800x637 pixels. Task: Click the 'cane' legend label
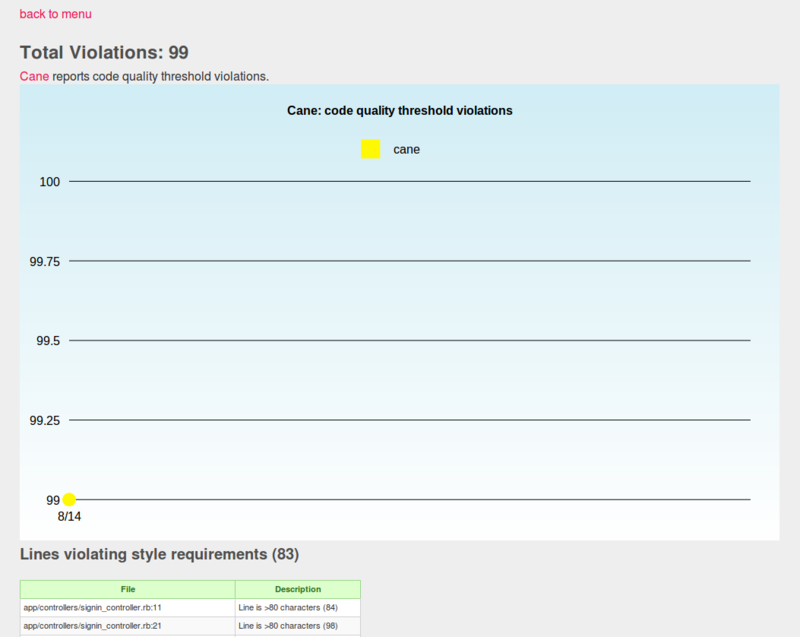(x=407, y=149)
